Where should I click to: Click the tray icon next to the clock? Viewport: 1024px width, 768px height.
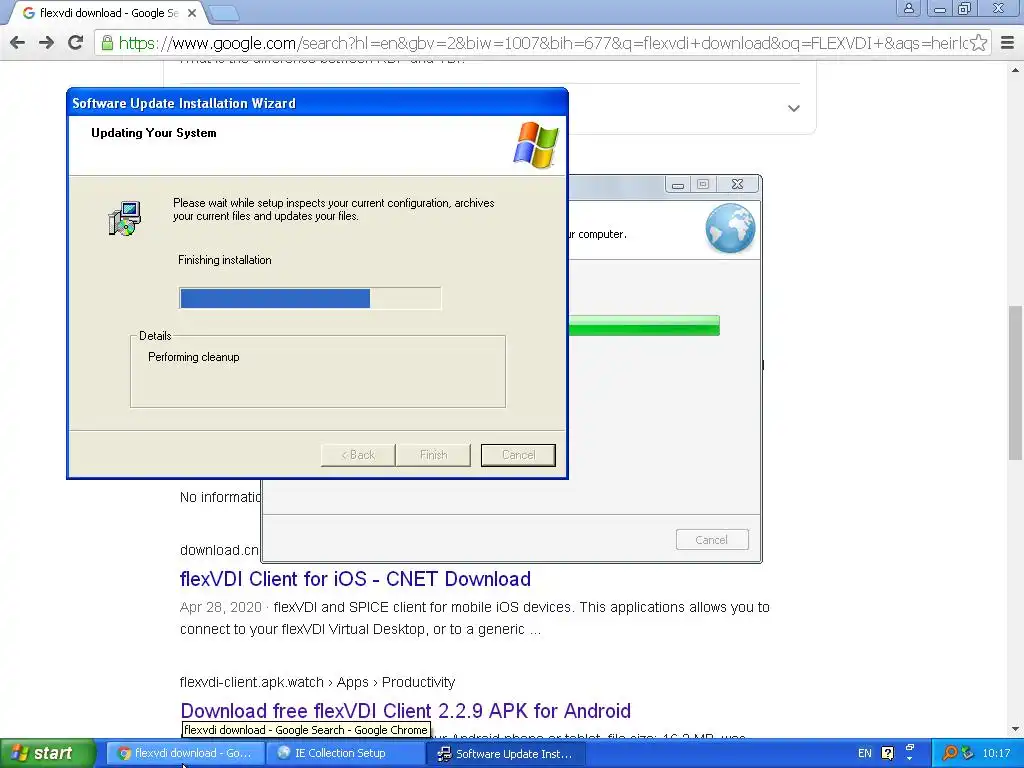[967, 754]
